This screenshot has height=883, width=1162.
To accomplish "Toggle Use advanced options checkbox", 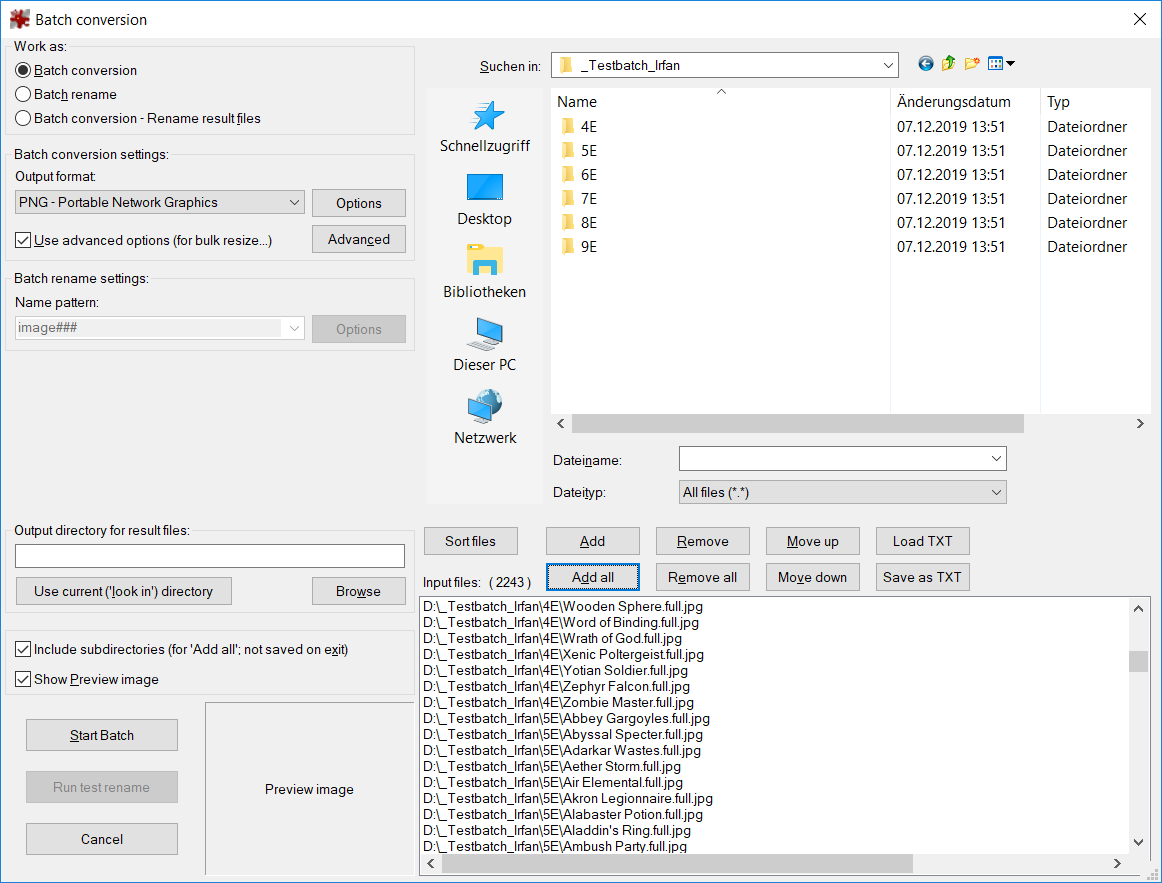I will [23, 240].
